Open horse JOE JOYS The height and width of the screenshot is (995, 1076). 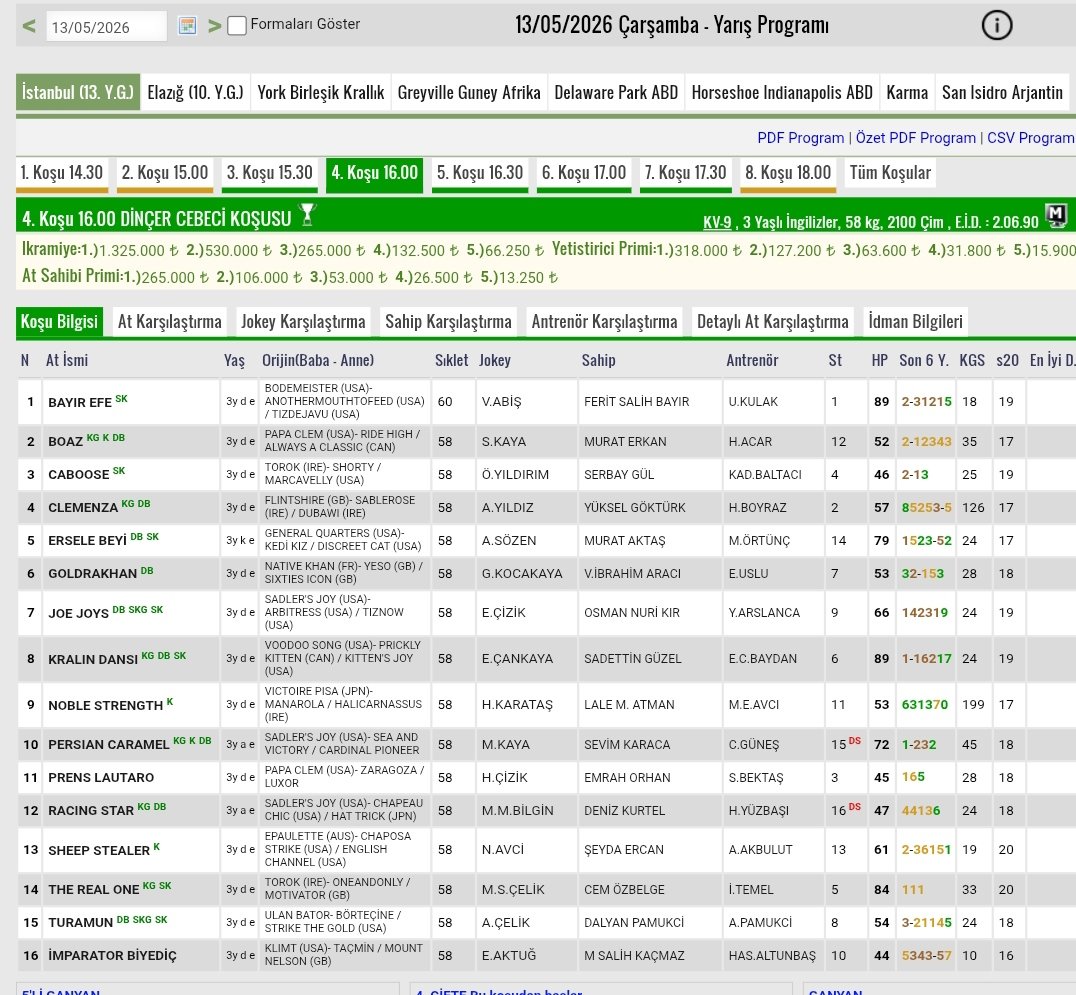pos(78,613)
